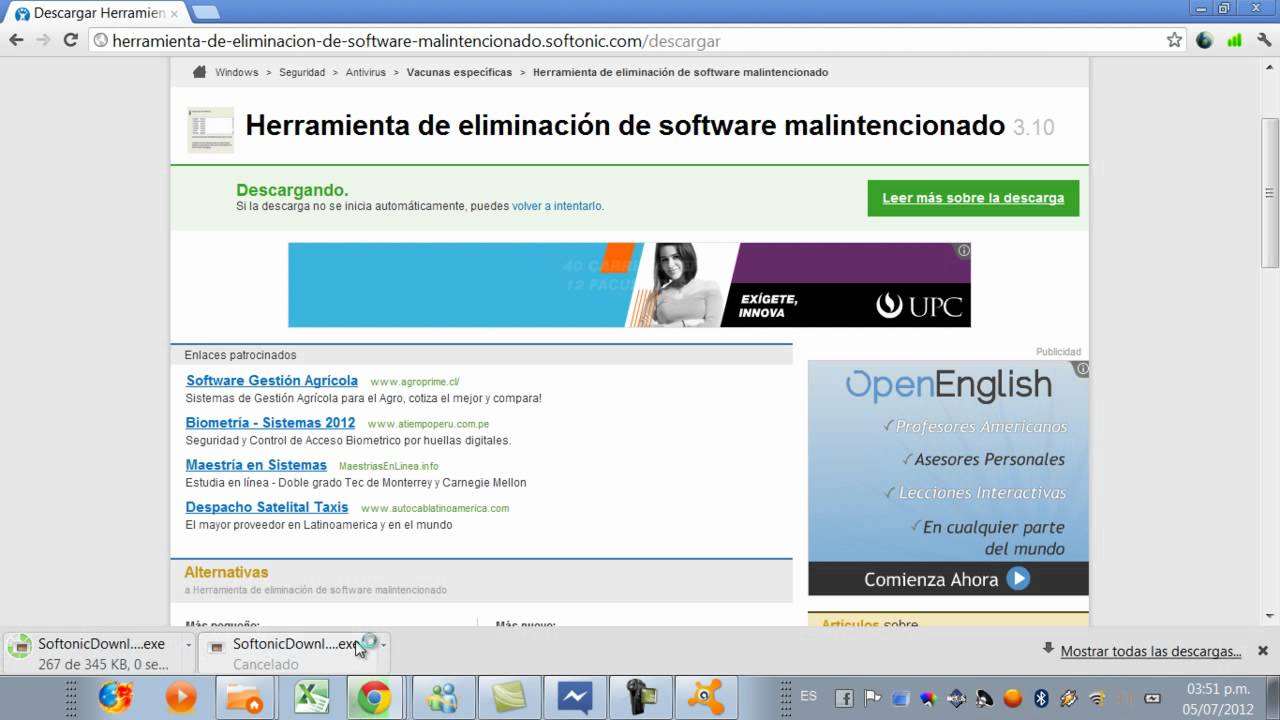Open Biometría - Sistemas 2012 link
This screenshot has width=1280, height=720.
point(270,423)
